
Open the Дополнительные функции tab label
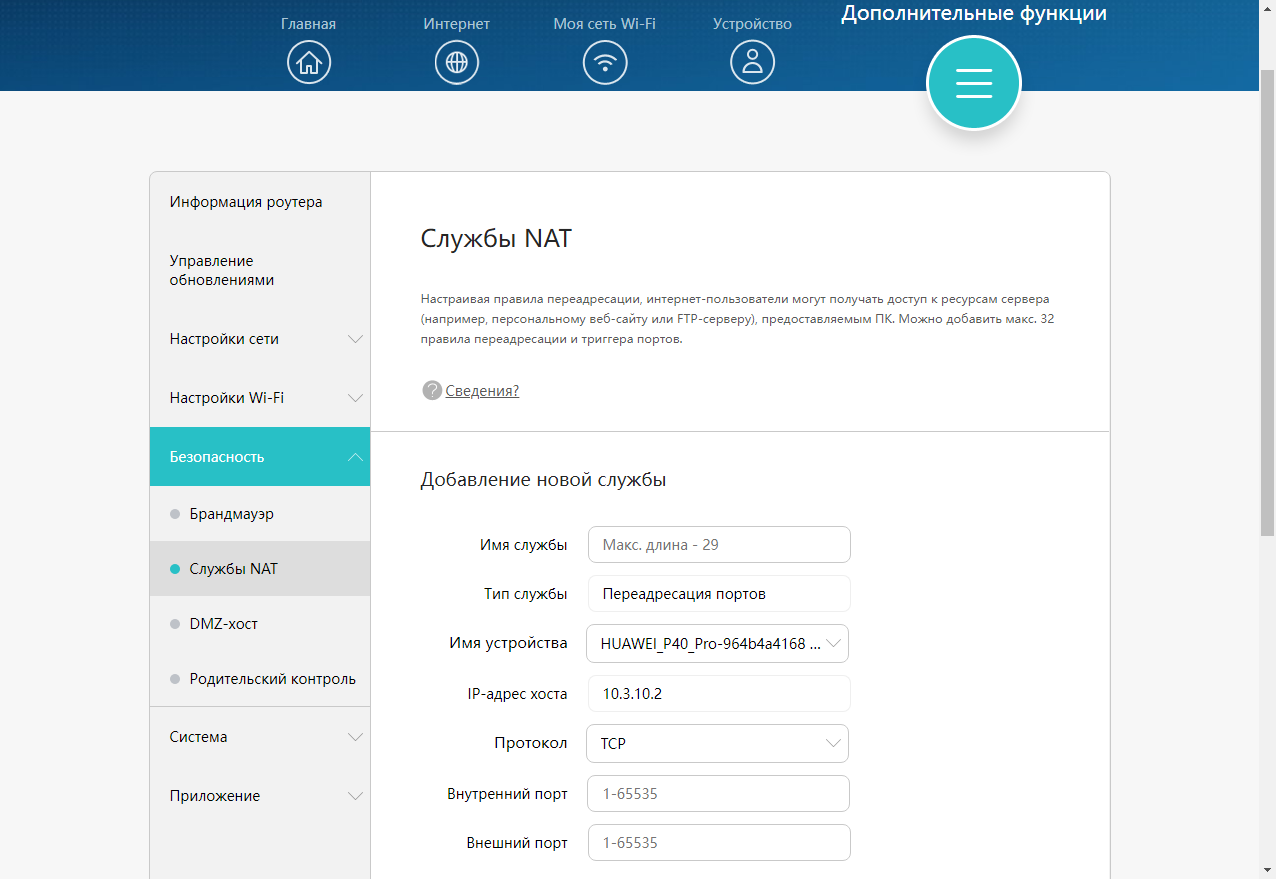pos(974,13)
